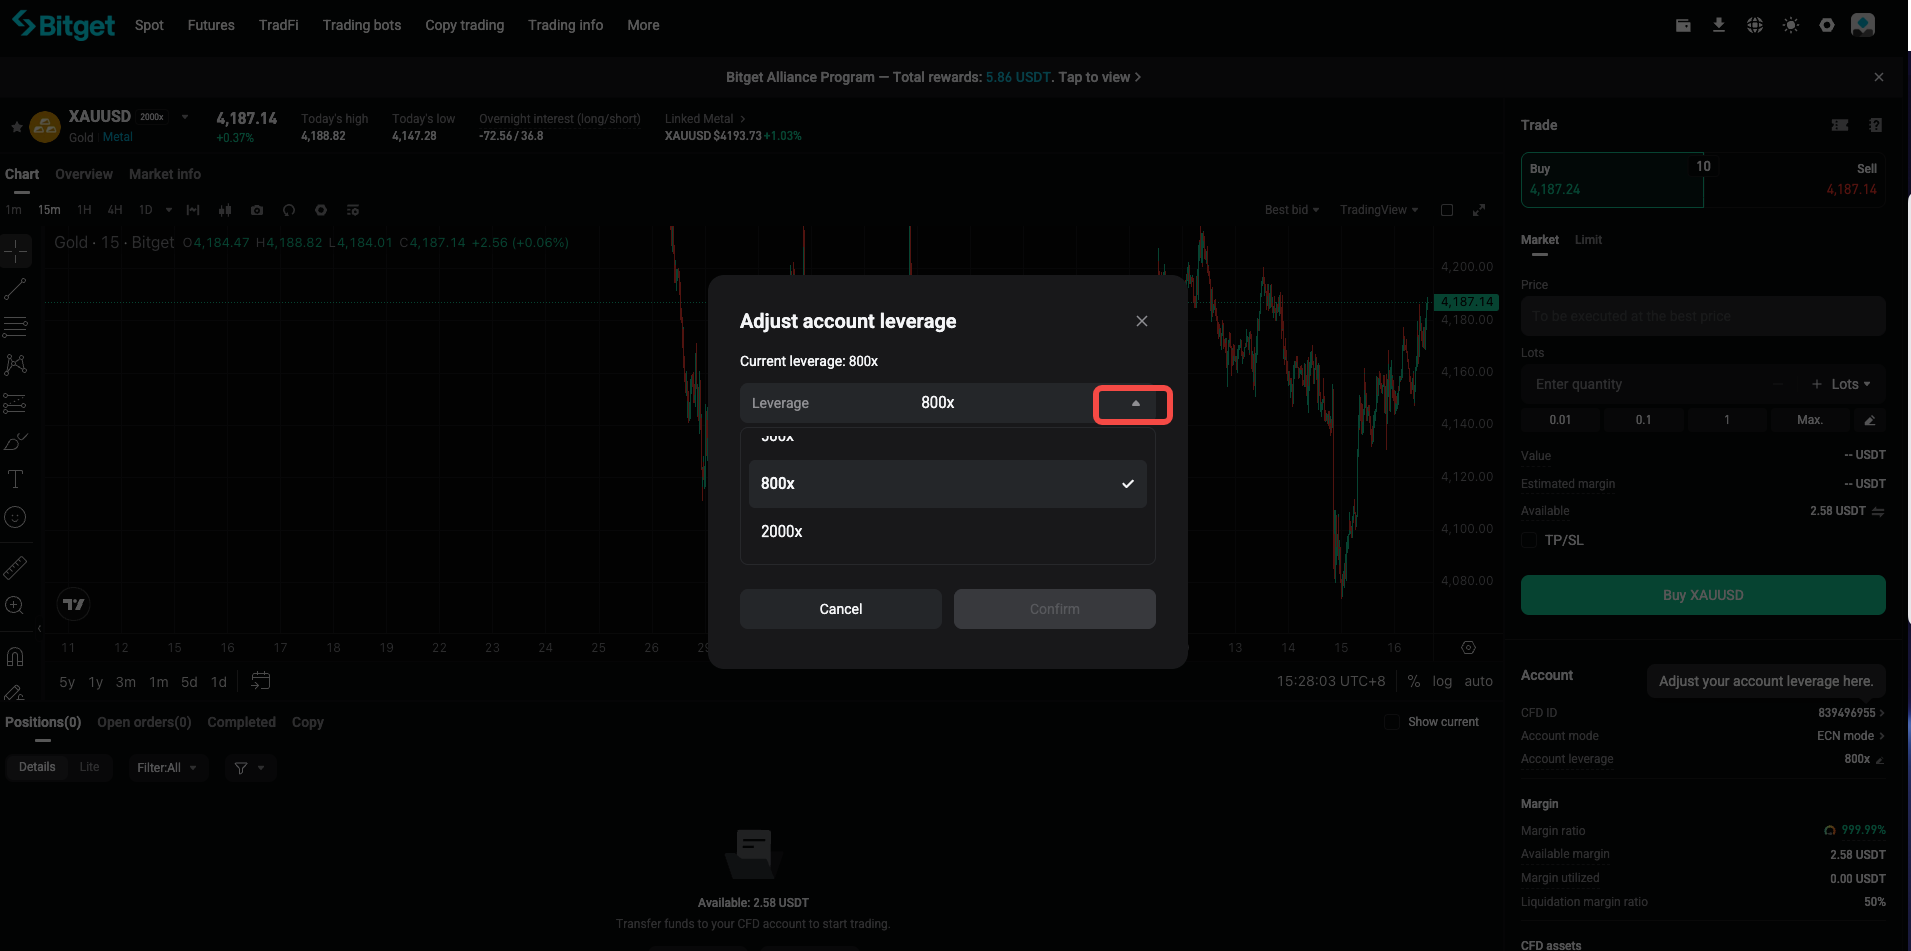Screen dimensions: 1911x951
Task: Open the Copy trading menu
Action: click(464, 25)
